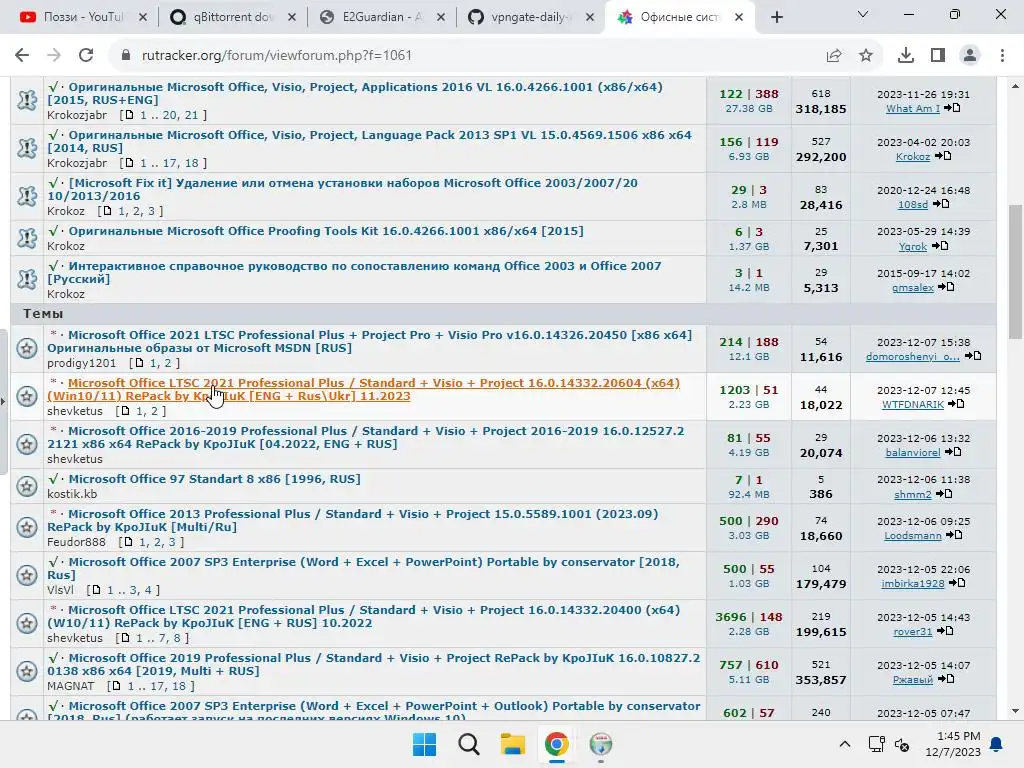The image size is (1024, 768).
Task: Close the qBittorrent tab
Action: 292,18
